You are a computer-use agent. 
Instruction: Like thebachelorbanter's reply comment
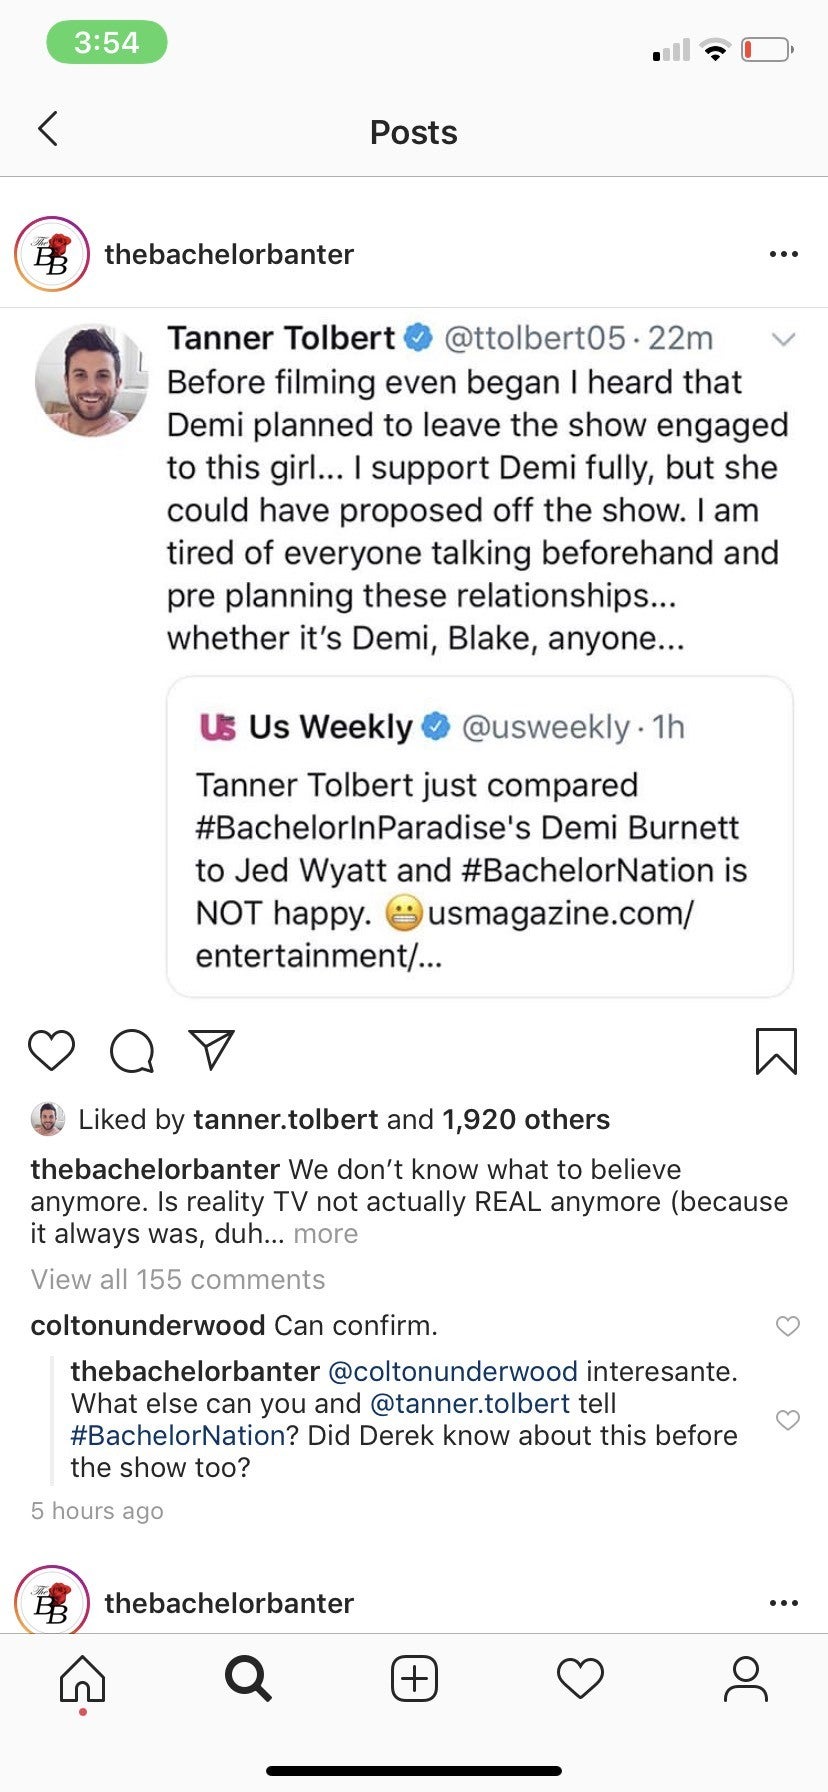[788, 1420]
